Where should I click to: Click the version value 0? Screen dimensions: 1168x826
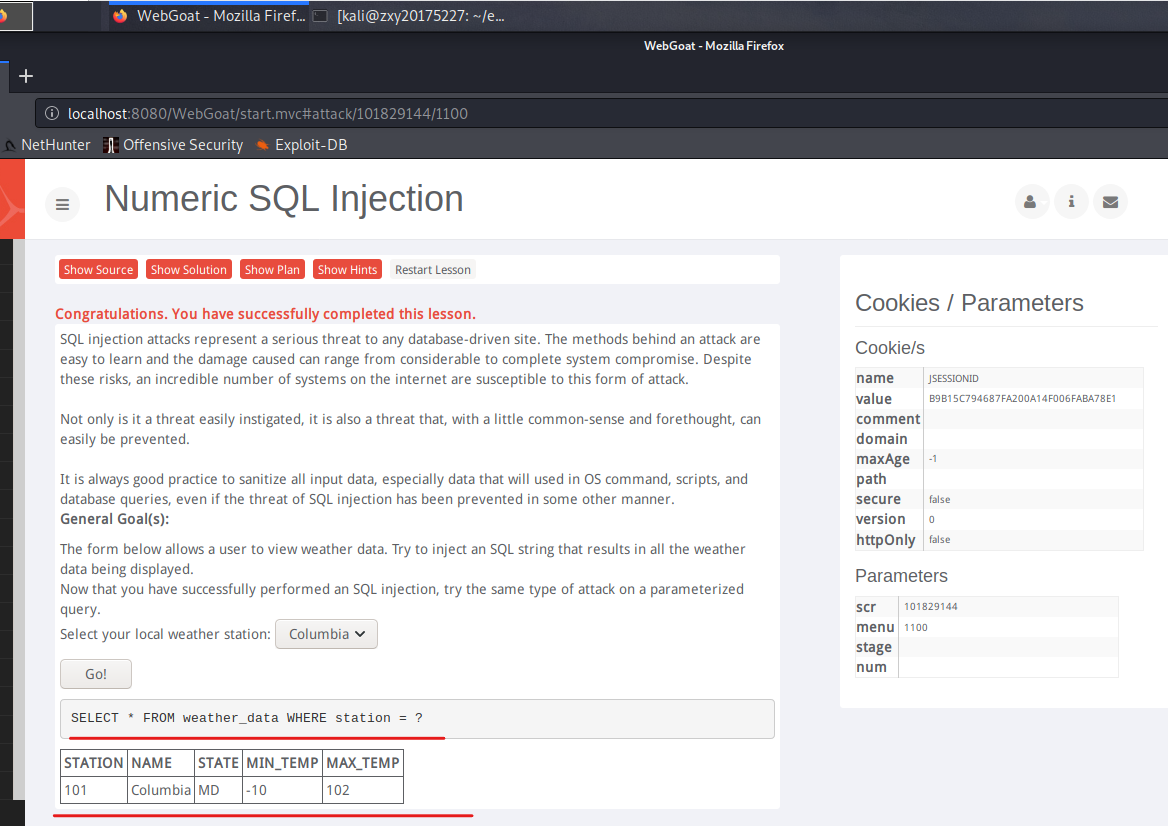(931, 519)
